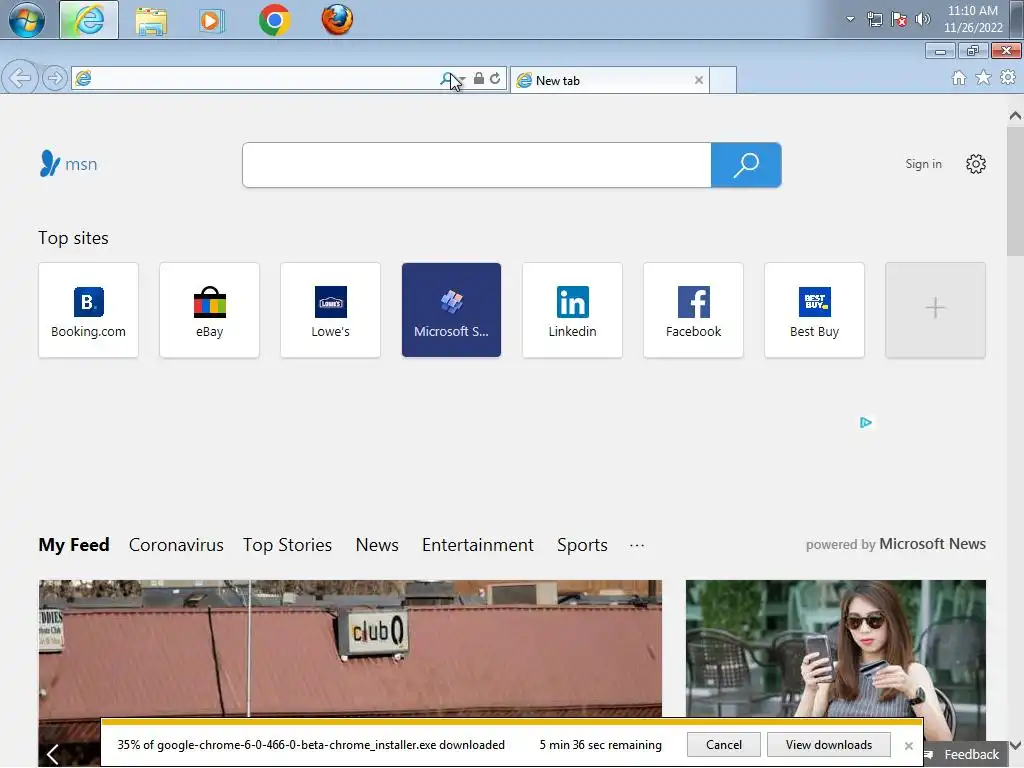Open Favorites star icon
Viewport: 1024px width, 768px height.
tap(983, 78)
